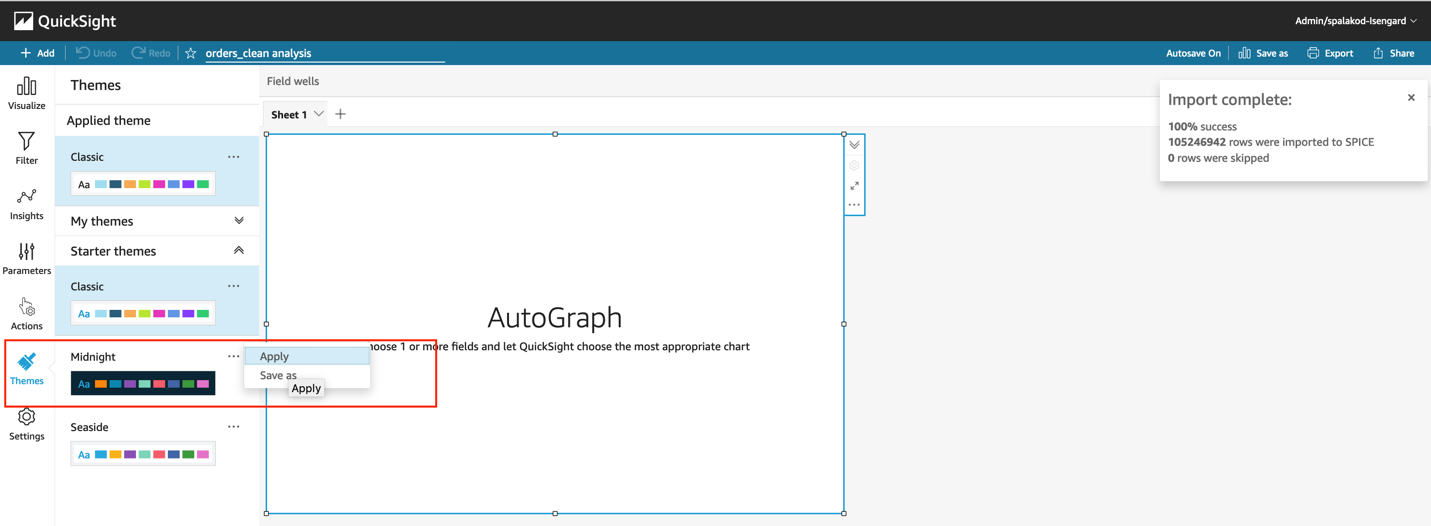Expand the Field wells bar

tap(293, 81)
